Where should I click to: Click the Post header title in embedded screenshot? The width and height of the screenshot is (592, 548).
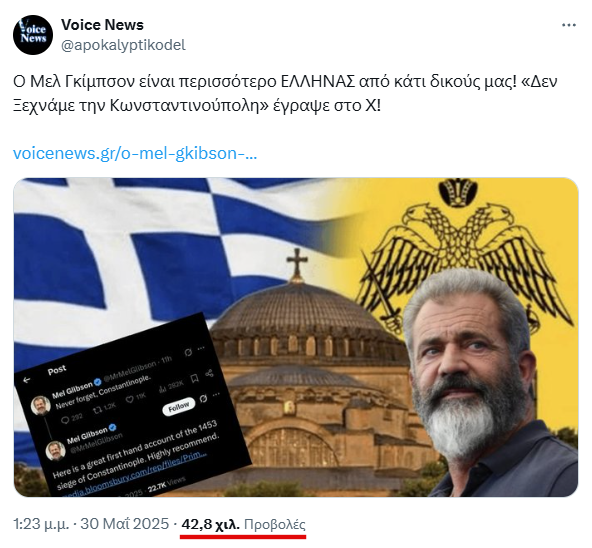click(x=57, y=370)
